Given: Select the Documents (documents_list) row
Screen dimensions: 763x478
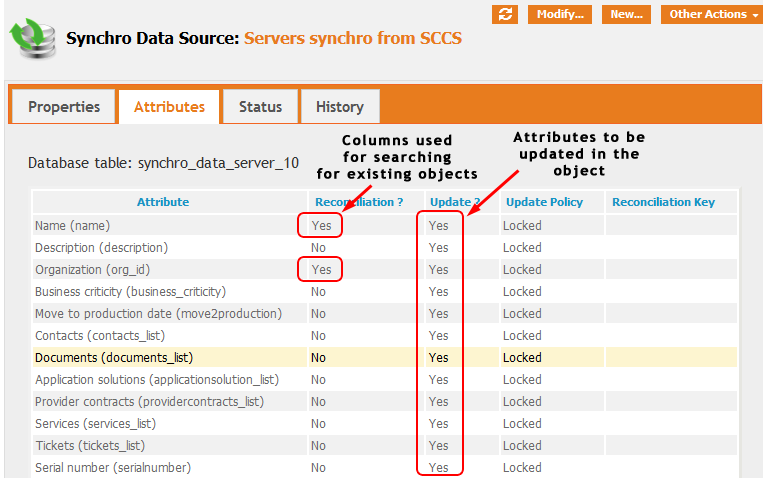Looking at the screenshot, I should click(x=114, y=357).
